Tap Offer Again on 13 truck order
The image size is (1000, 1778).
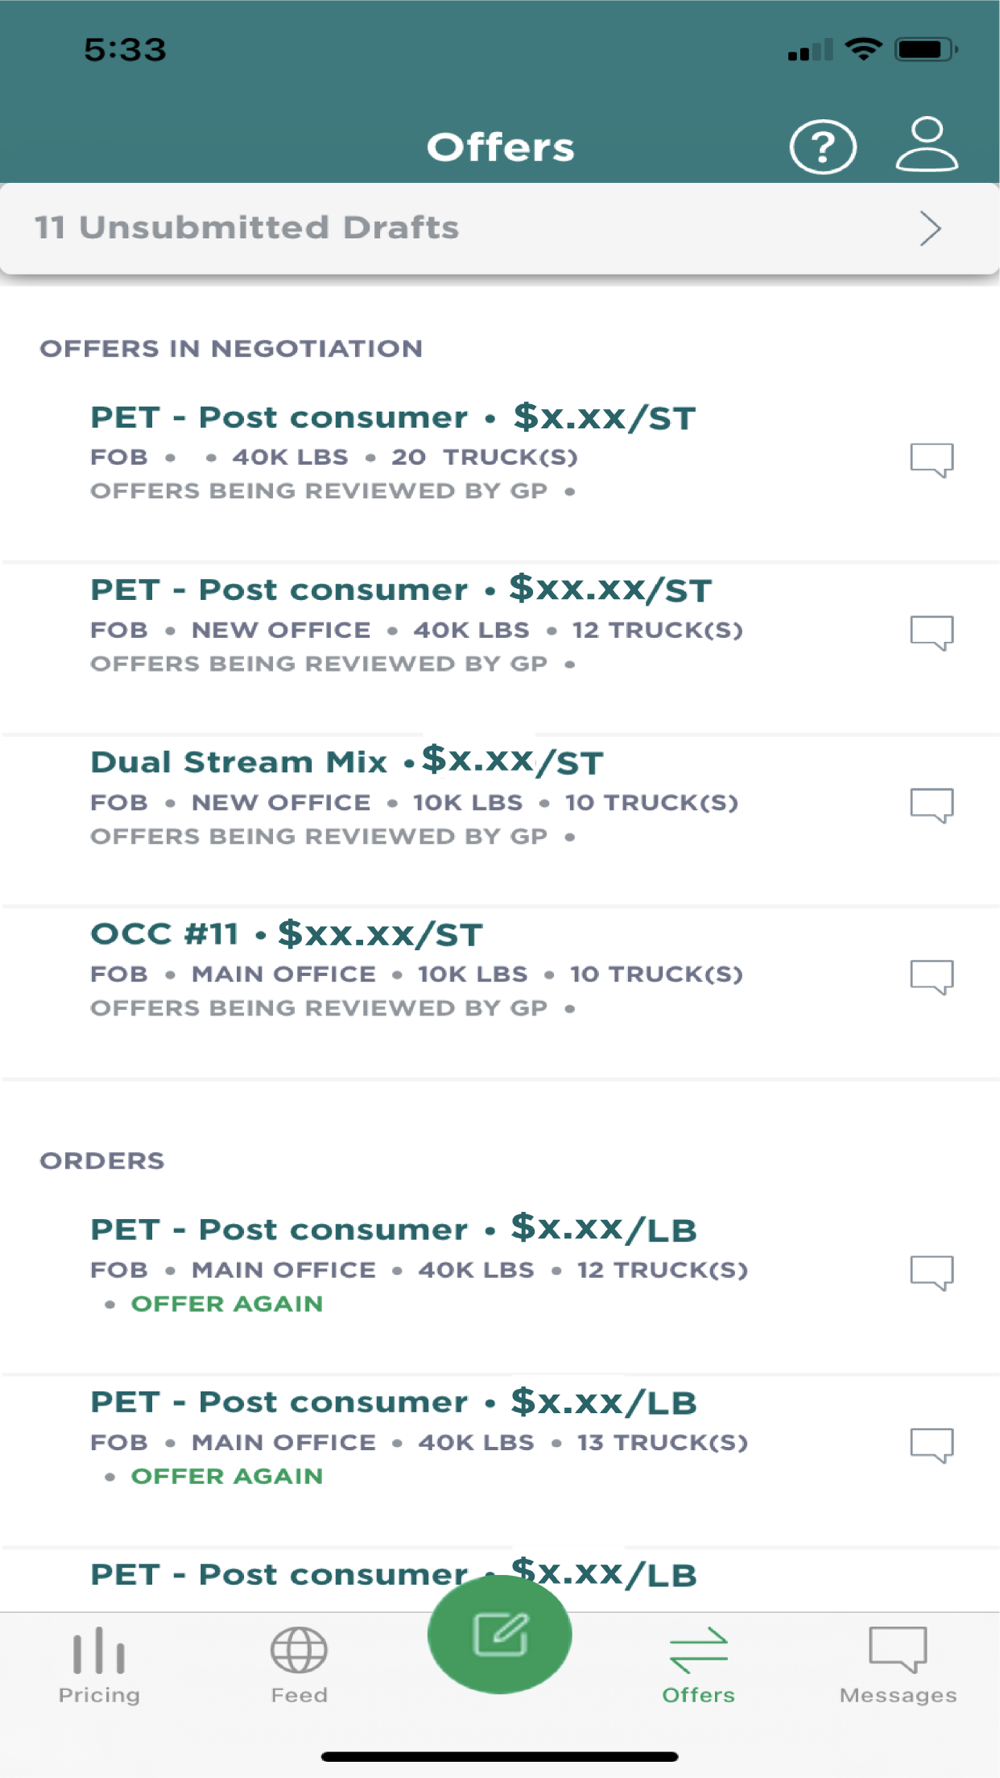pos(227,1476)
